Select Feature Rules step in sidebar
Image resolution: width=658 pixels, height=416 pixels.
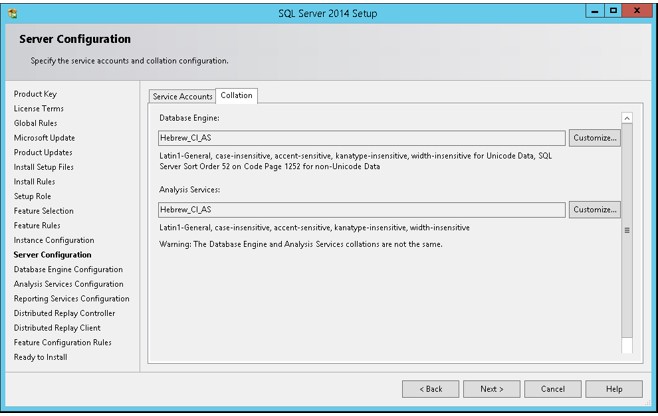(37, 225)
